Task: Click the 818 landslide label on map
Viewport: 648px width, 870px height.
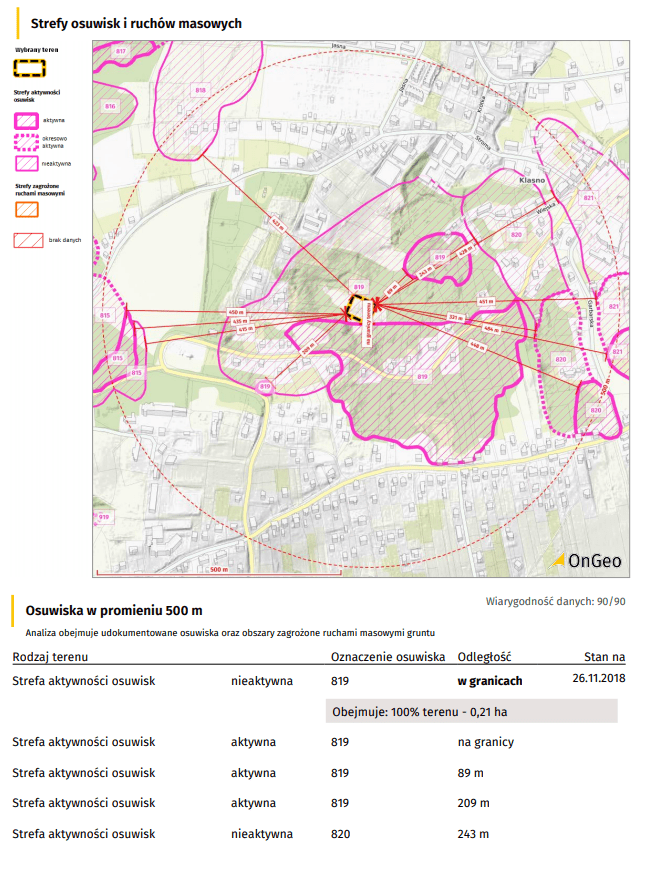Action: pyautogui.click(x=200, y=90)
